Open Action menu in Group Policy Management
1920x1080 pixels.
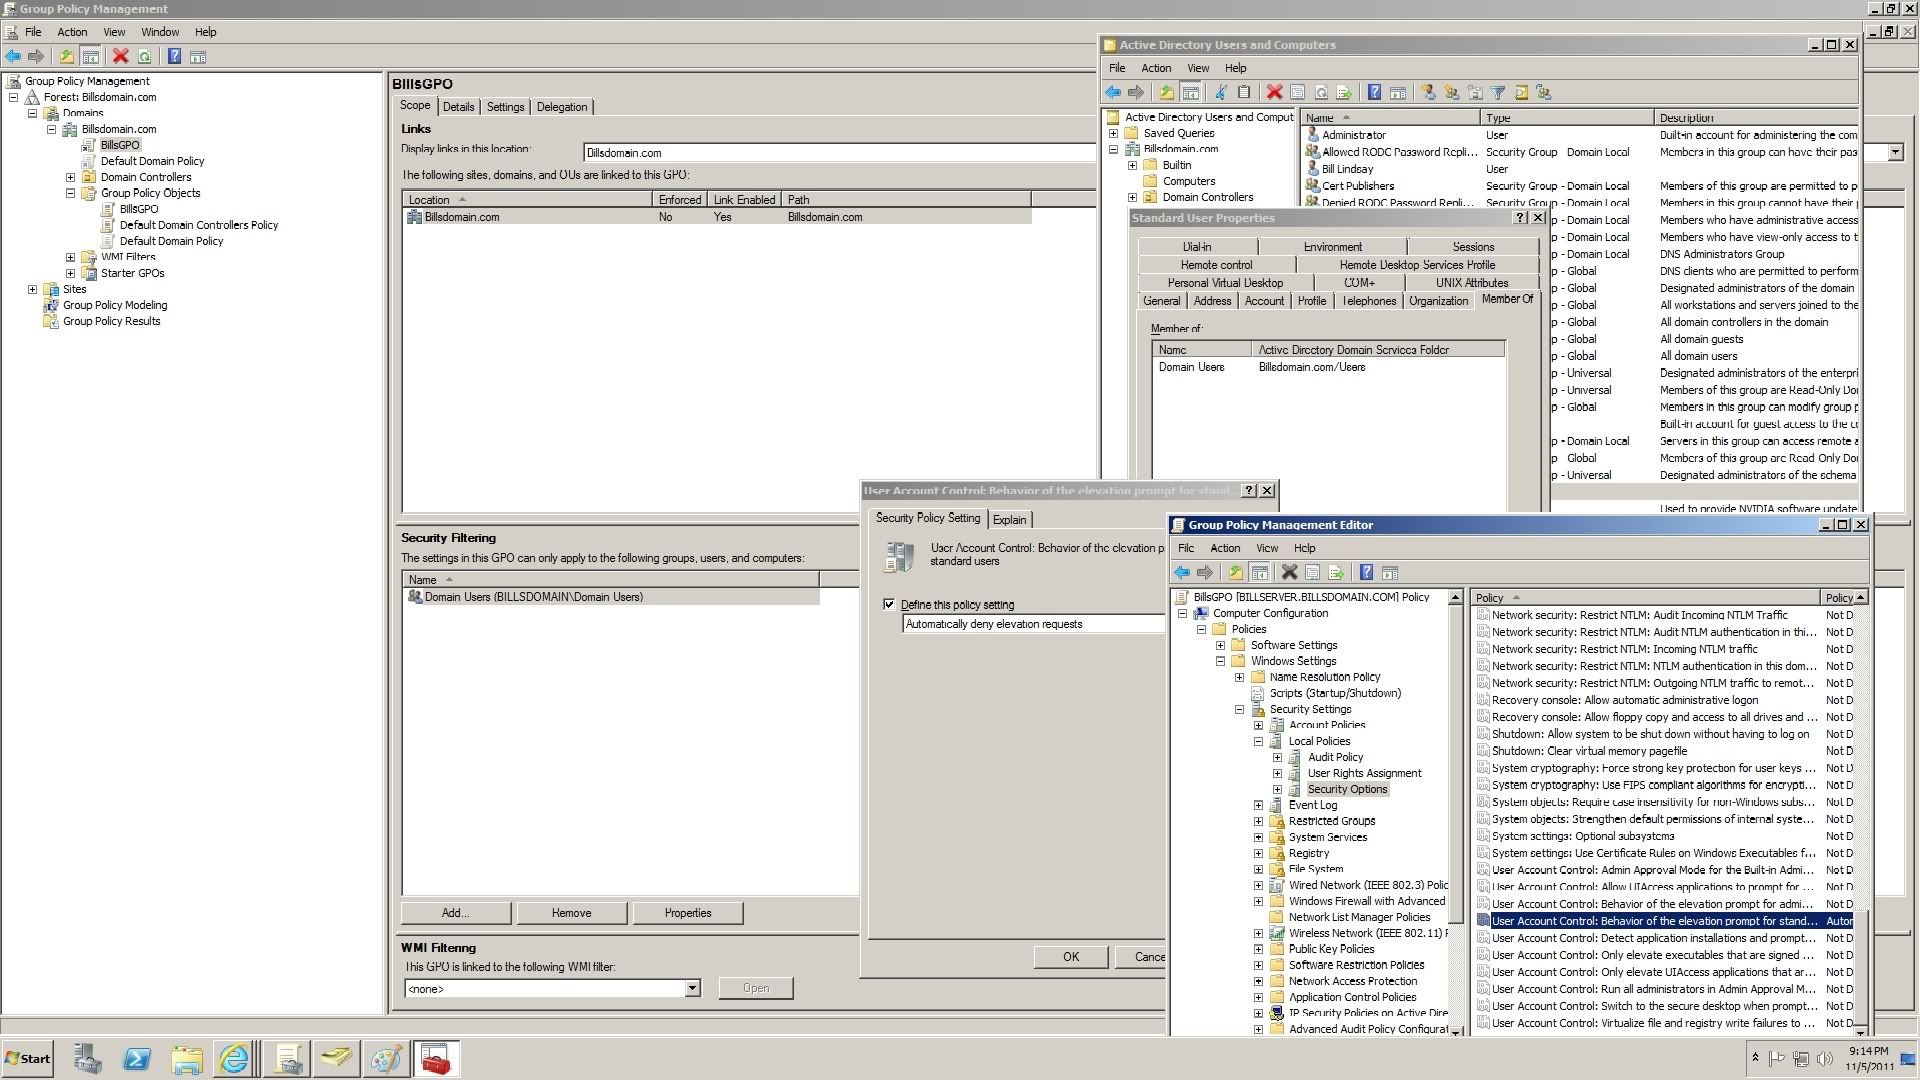click(72, 32)
